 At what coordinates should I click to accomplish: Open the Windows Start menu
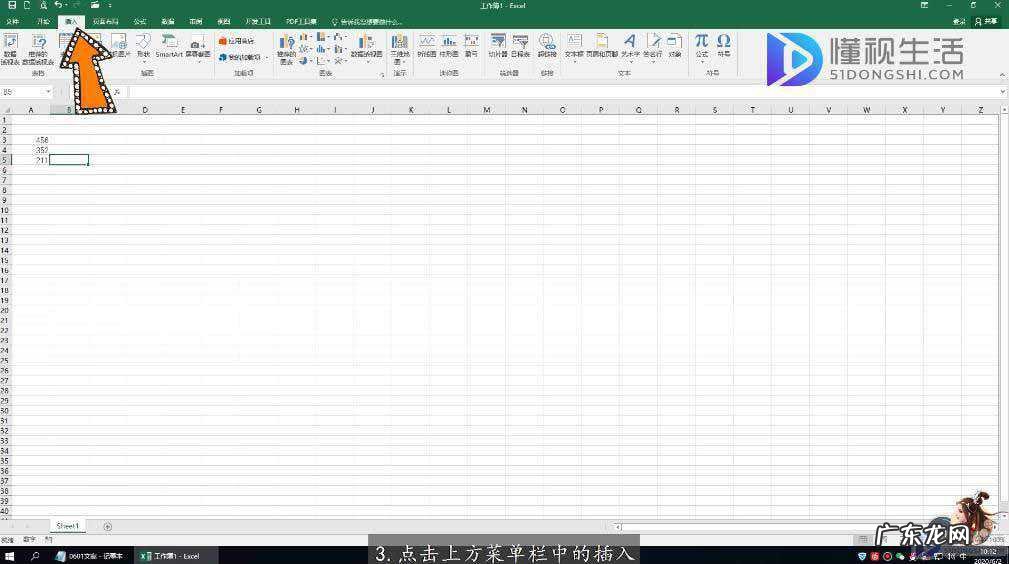point(10,556)
